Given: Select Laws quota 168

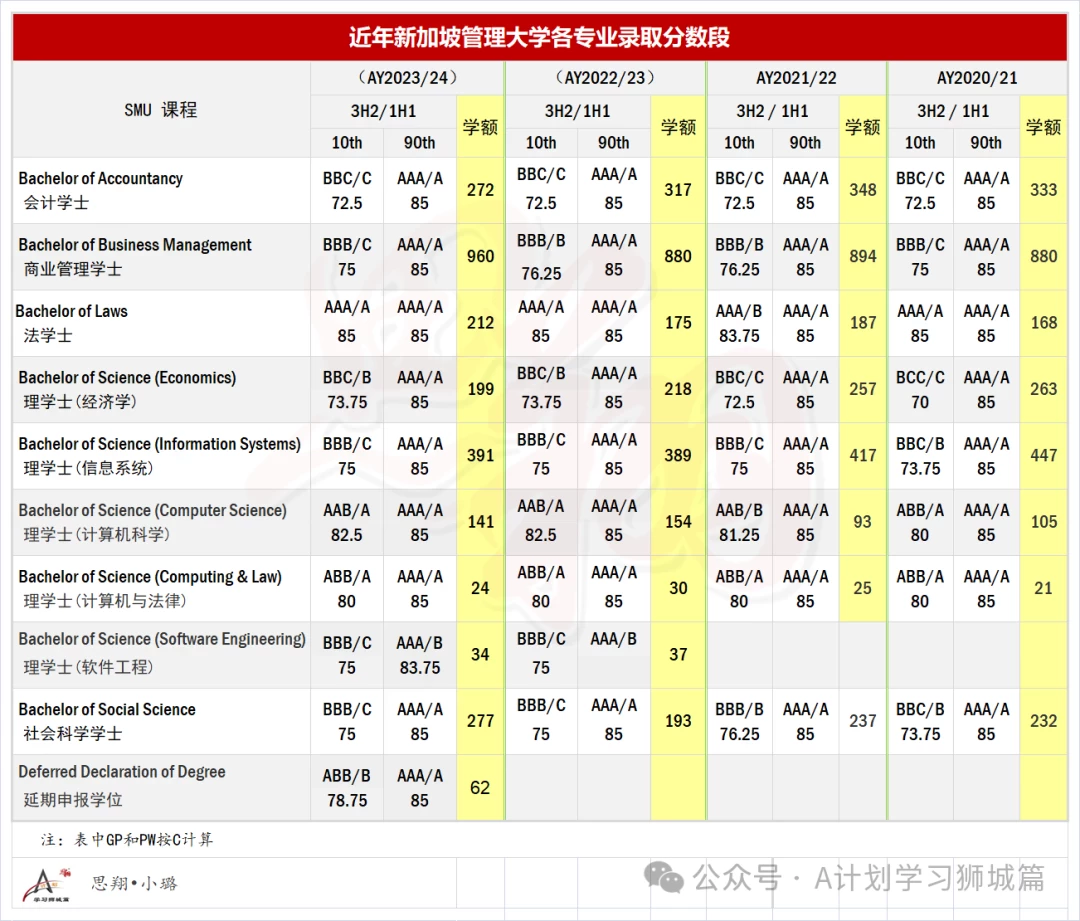Looking at the screenshot, I should [1043, 323].
